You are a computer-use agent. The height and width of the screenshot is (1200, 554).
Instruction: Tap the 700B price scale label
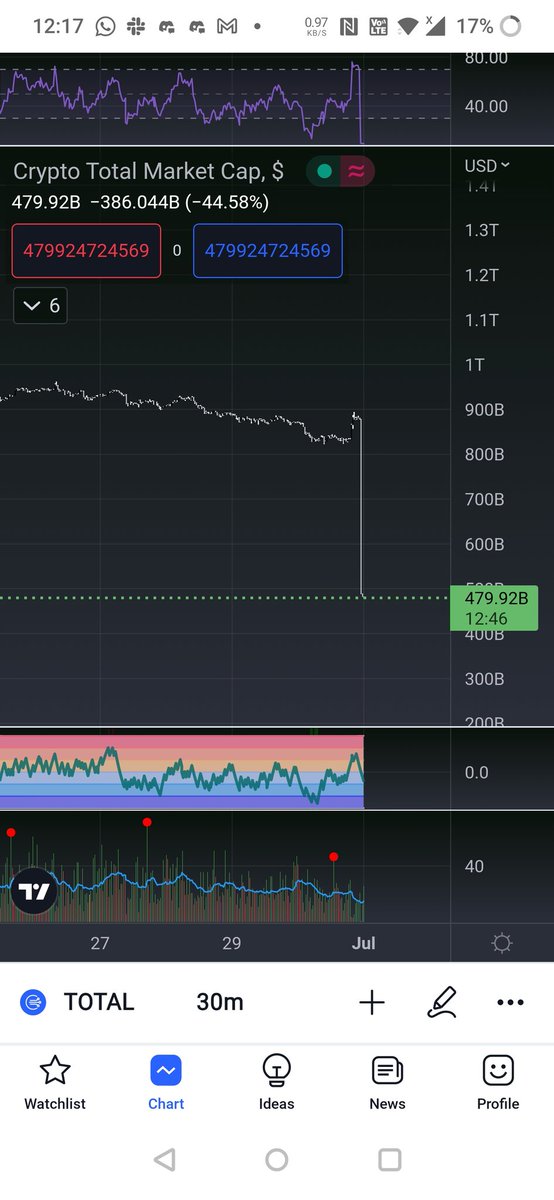tap(482, 499)
